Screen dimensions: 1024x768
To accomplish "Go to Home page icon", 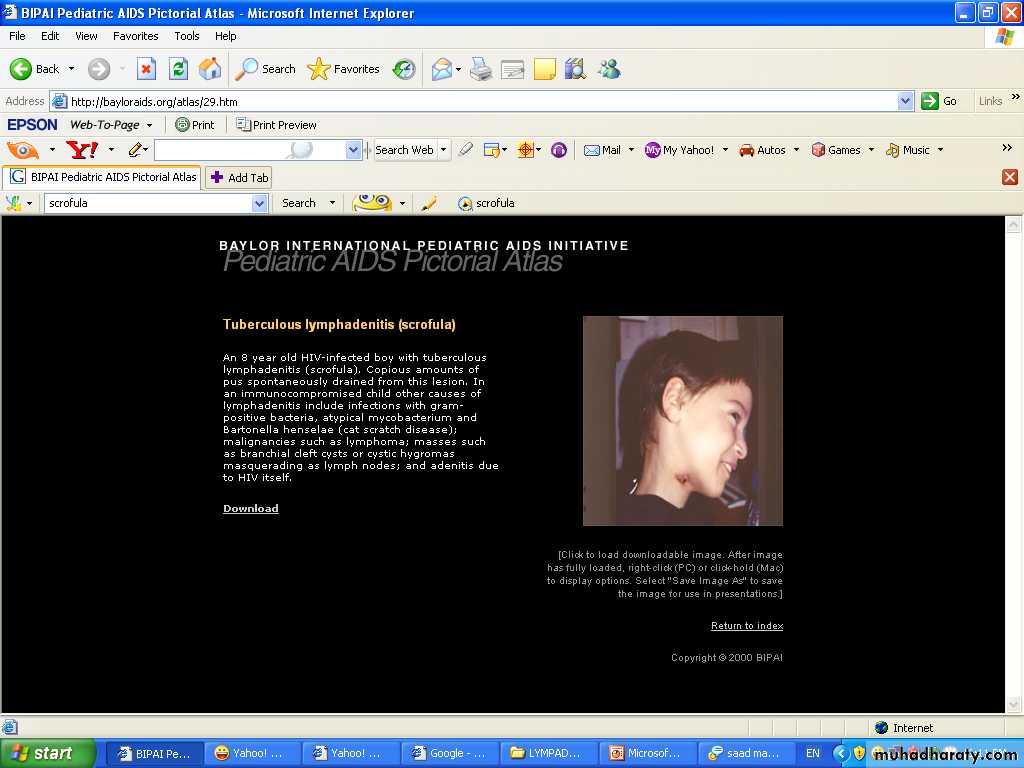I will pos(210,69).
